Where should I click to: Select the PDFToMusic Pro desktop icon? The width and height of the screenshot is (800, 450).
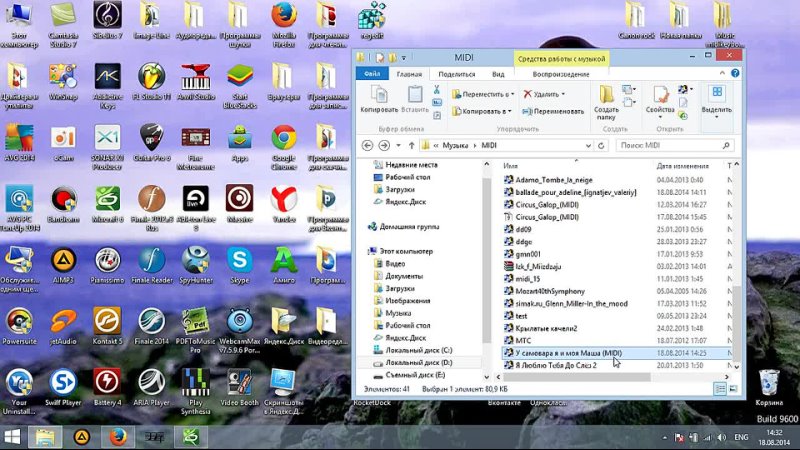[x=195, y=331]
